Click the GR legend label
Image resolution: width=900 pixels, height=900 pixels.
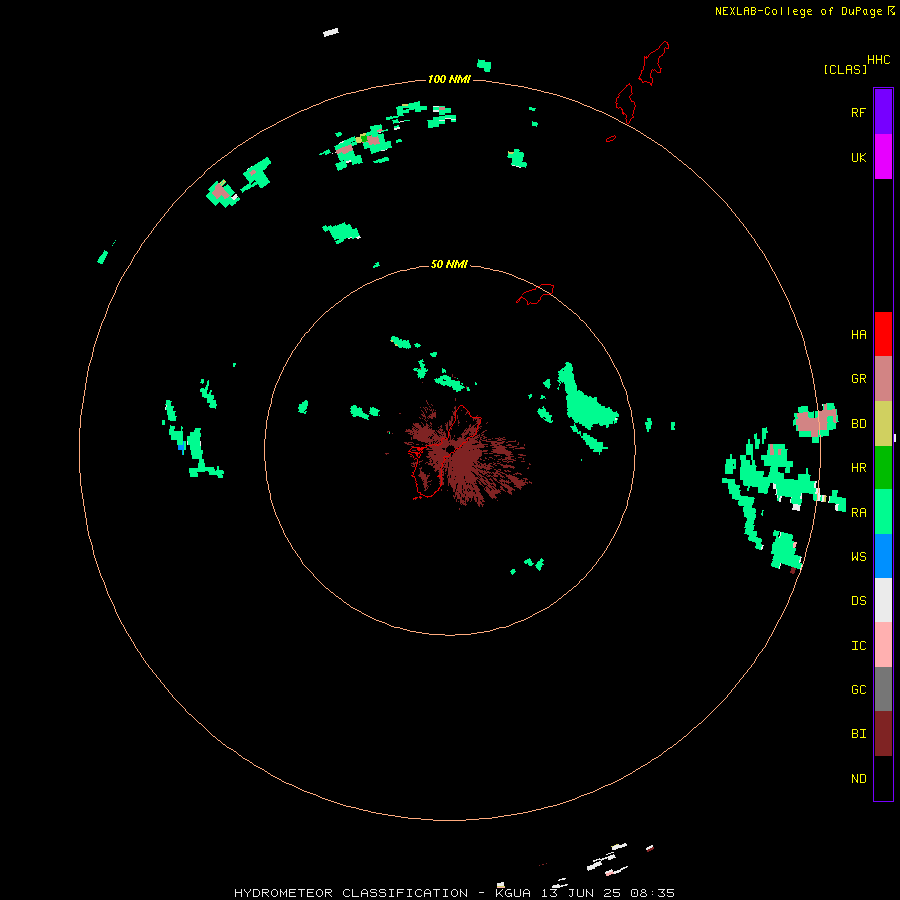[x=859, y=379]
